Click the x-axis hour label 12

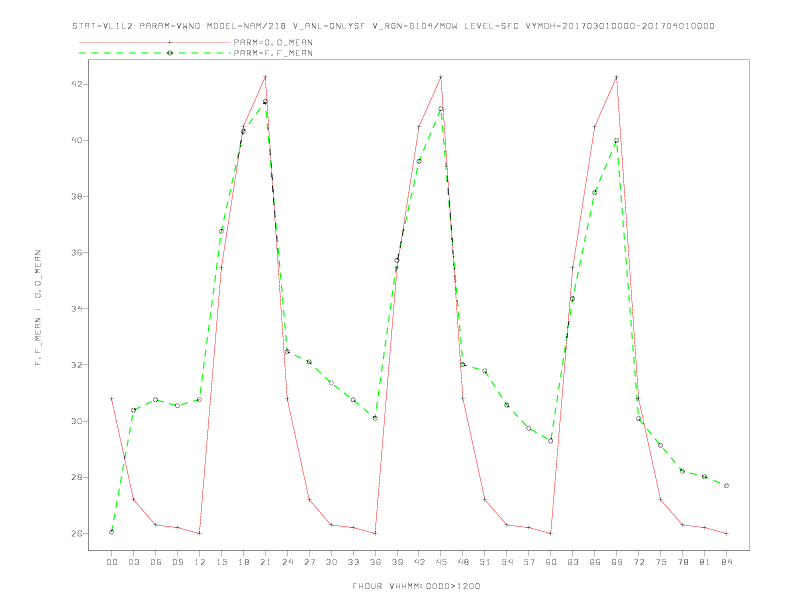pyautogui.click(x=200, y=562)
